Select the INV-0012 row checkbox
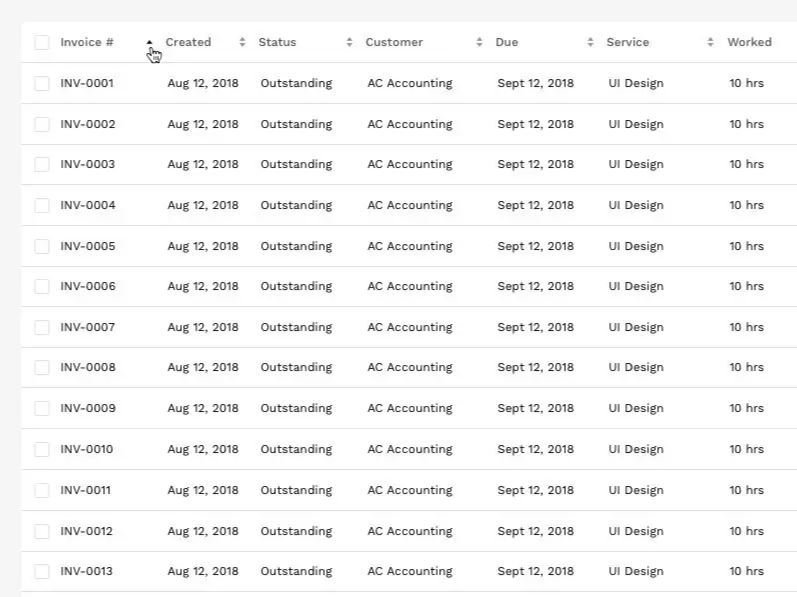Image resolution: width=797 pixels, height=597 pixels. [x=42, y=531]
